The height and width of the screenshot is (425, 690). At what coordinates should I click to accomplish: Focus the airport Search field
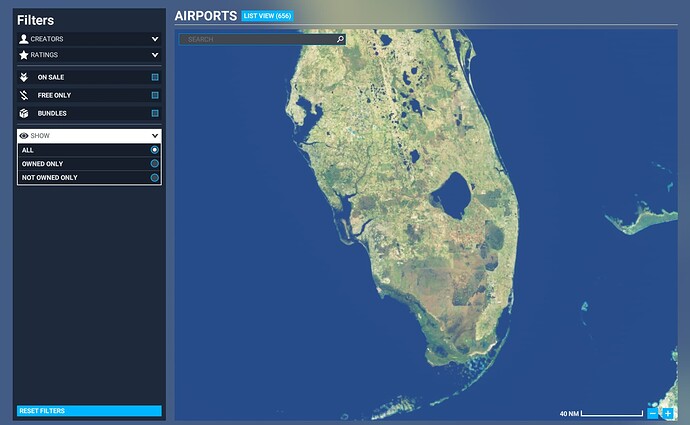262,39
